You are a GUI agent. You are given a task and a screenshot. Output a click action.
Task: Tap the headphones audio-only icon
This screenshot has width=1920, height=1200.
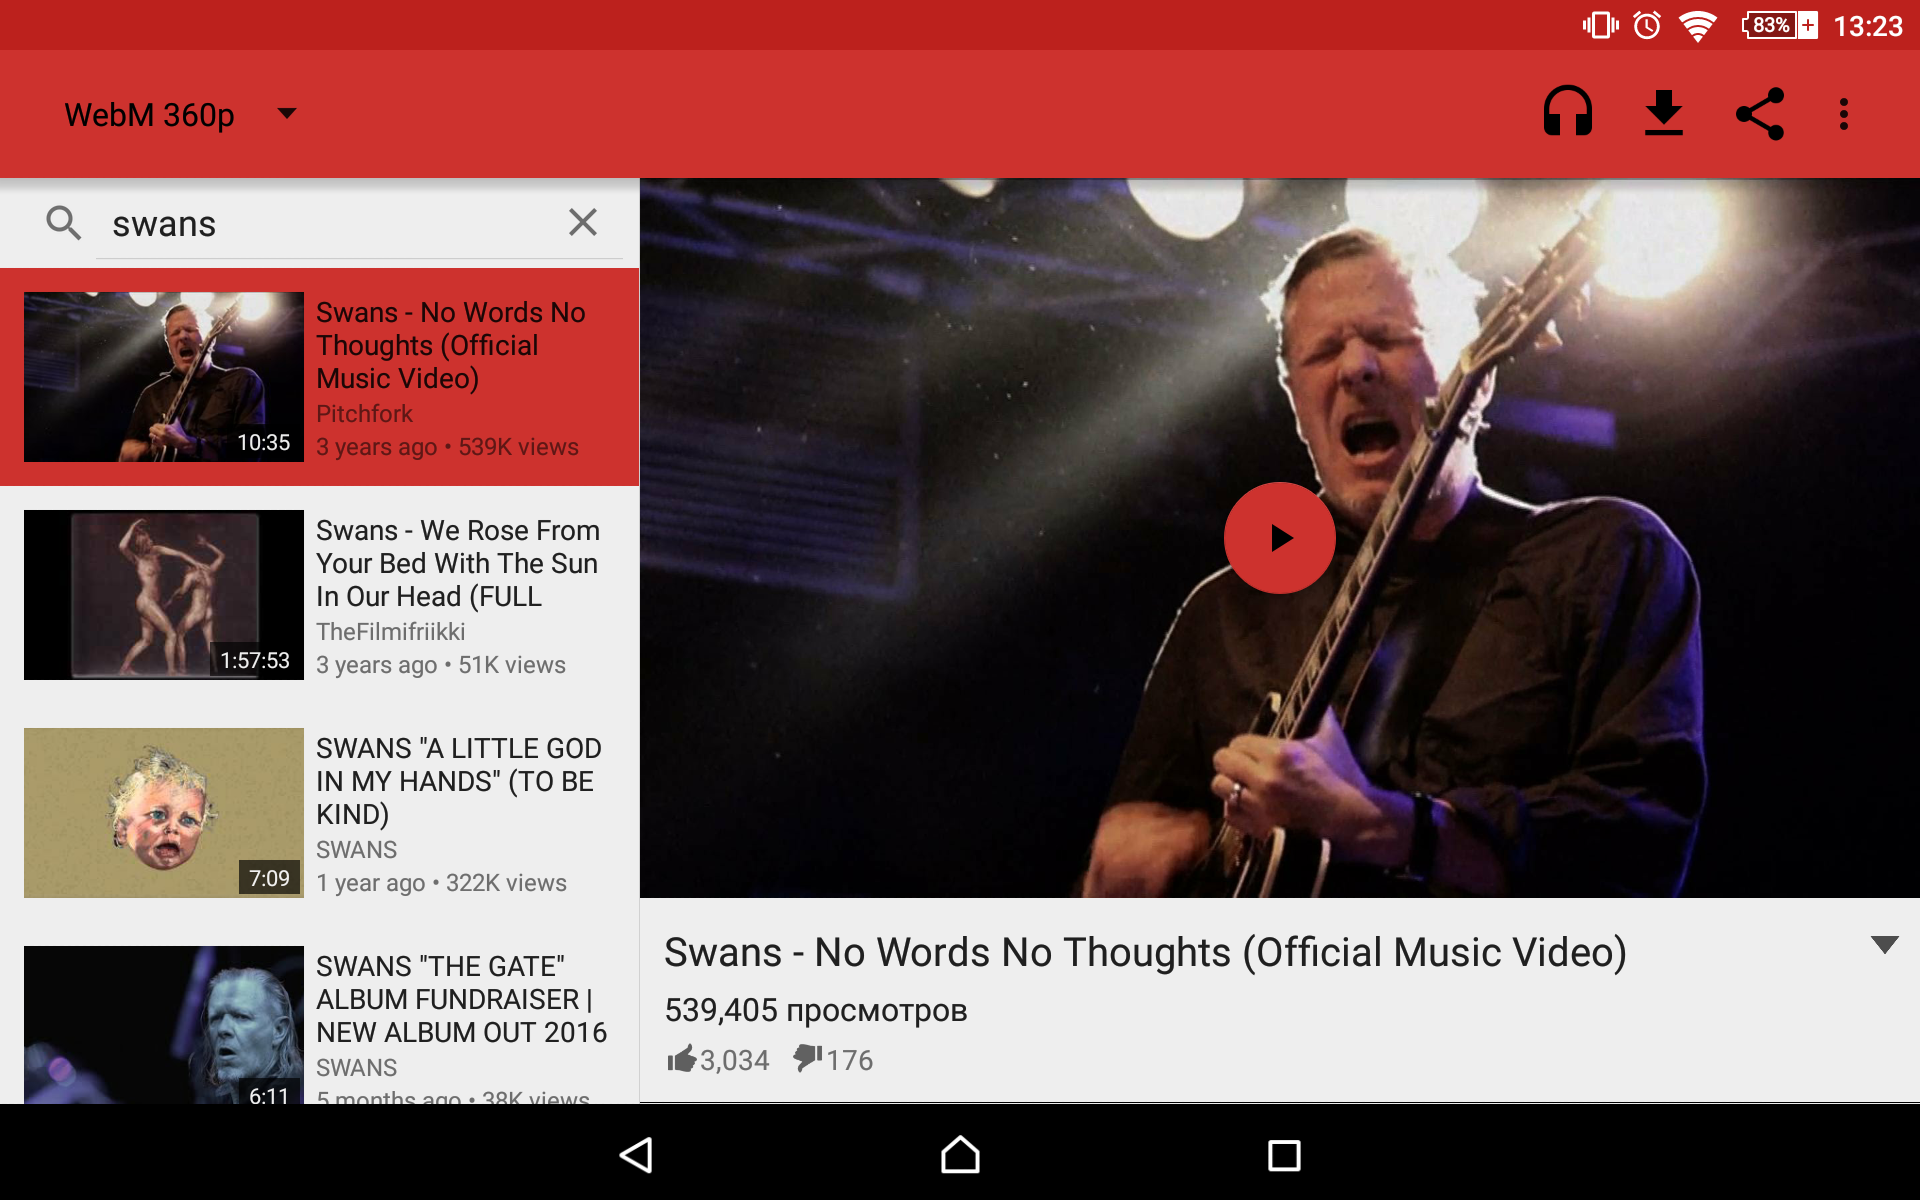1567,113
